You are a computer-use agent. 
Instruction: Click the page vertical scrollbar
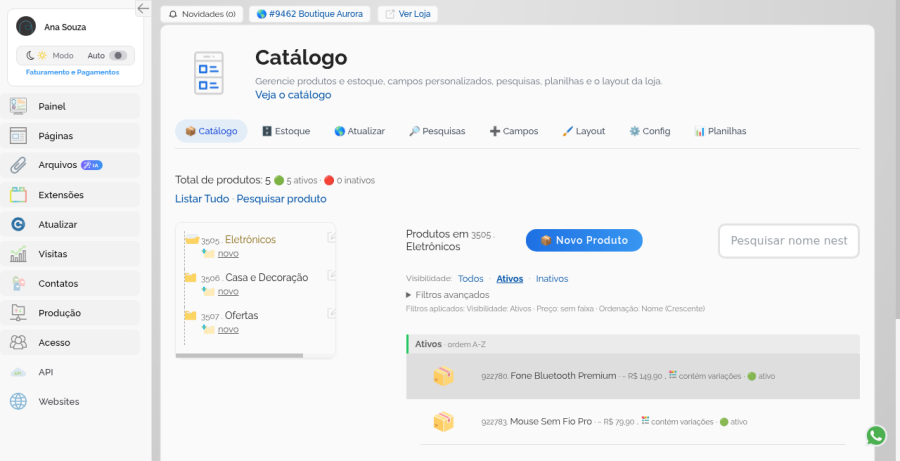[x=897, y=158]
